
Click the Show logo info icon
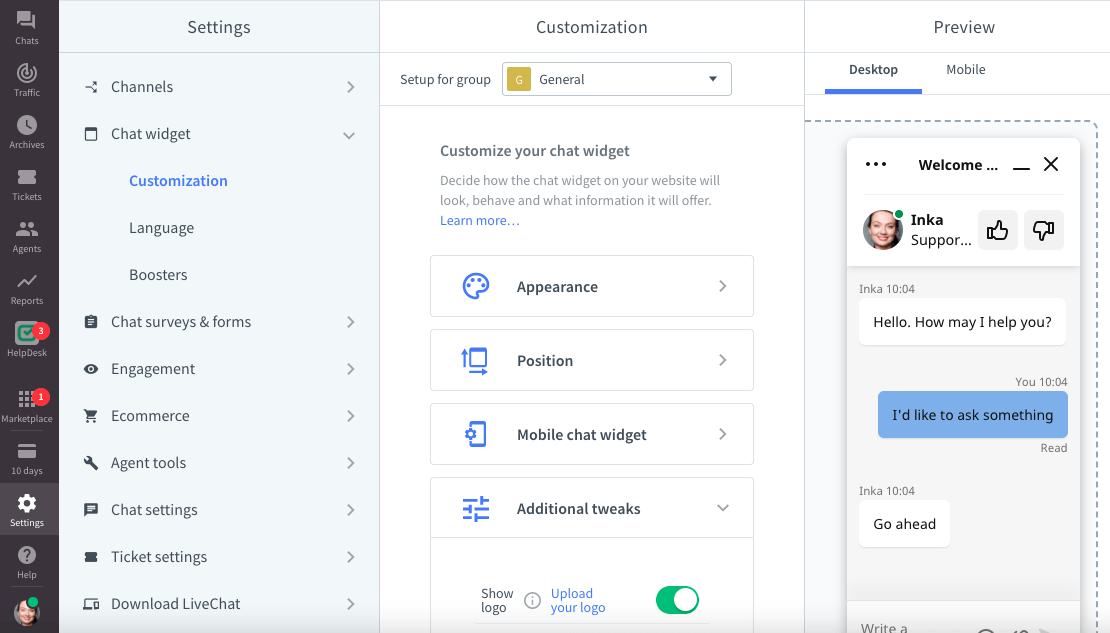click(532, 601)
